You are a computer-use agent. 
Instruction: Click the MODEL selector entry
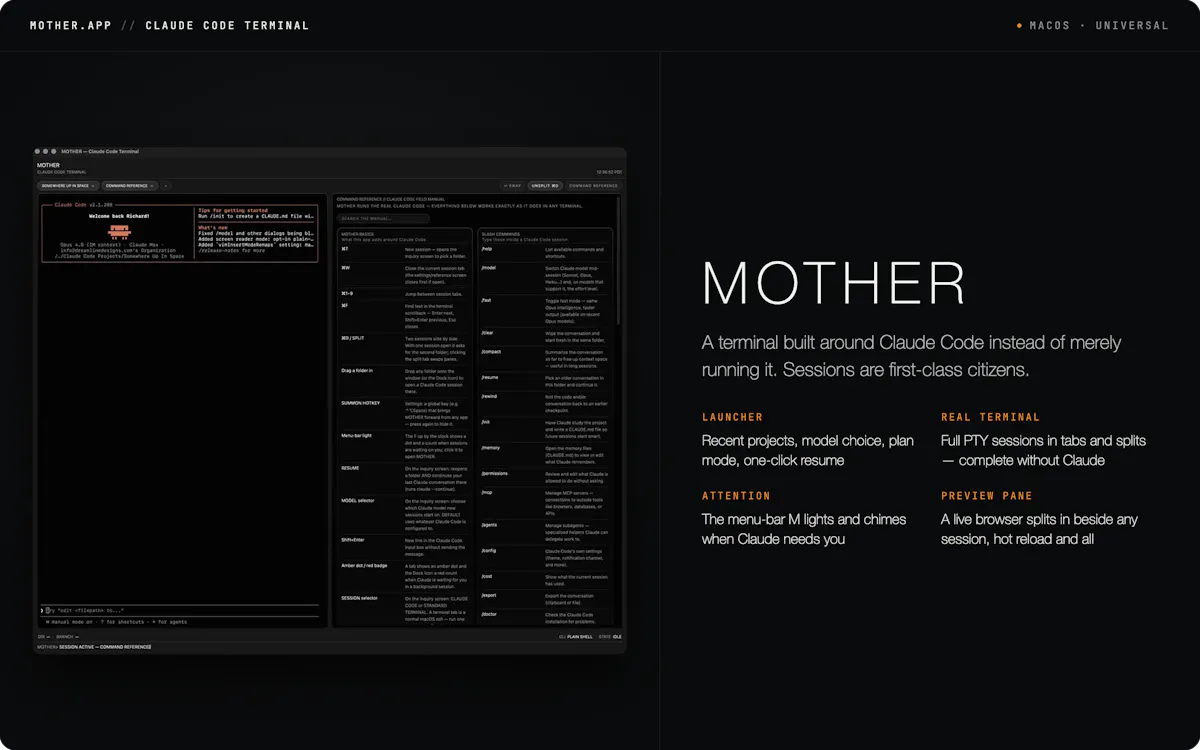(405, 514)
